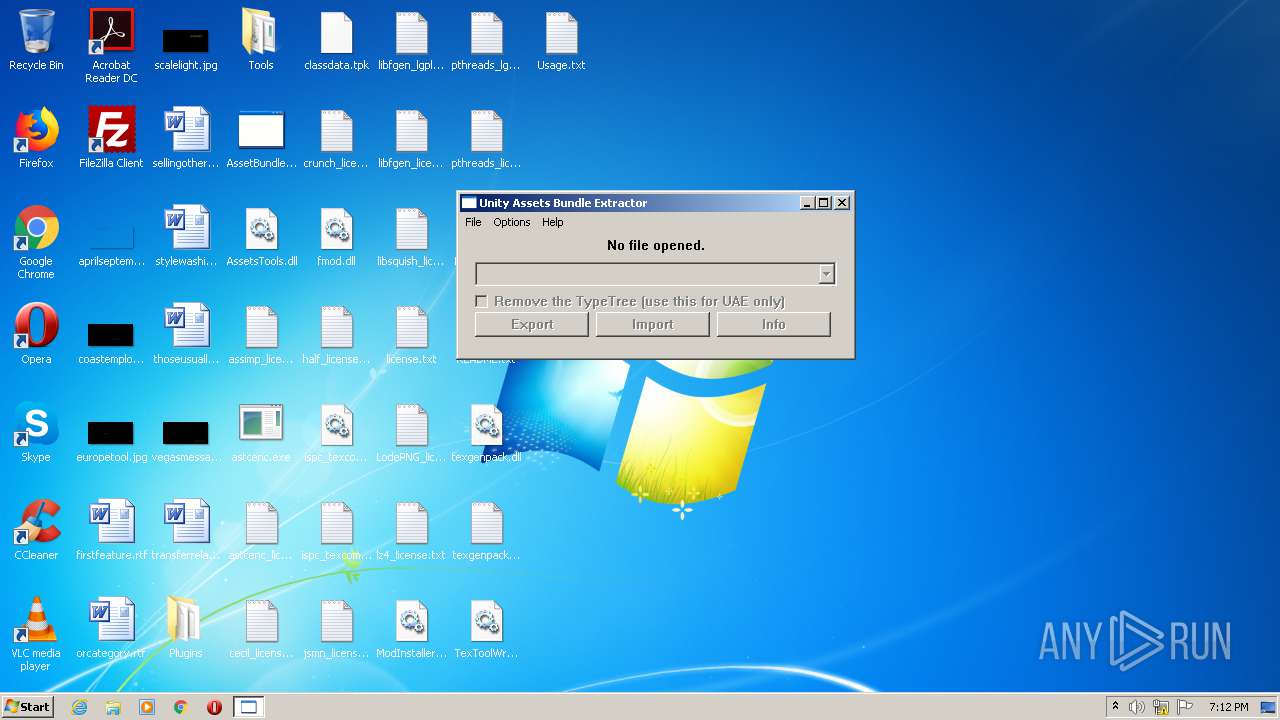
Task: Open Opera from the taskbar
Action: tap(214, 707)
